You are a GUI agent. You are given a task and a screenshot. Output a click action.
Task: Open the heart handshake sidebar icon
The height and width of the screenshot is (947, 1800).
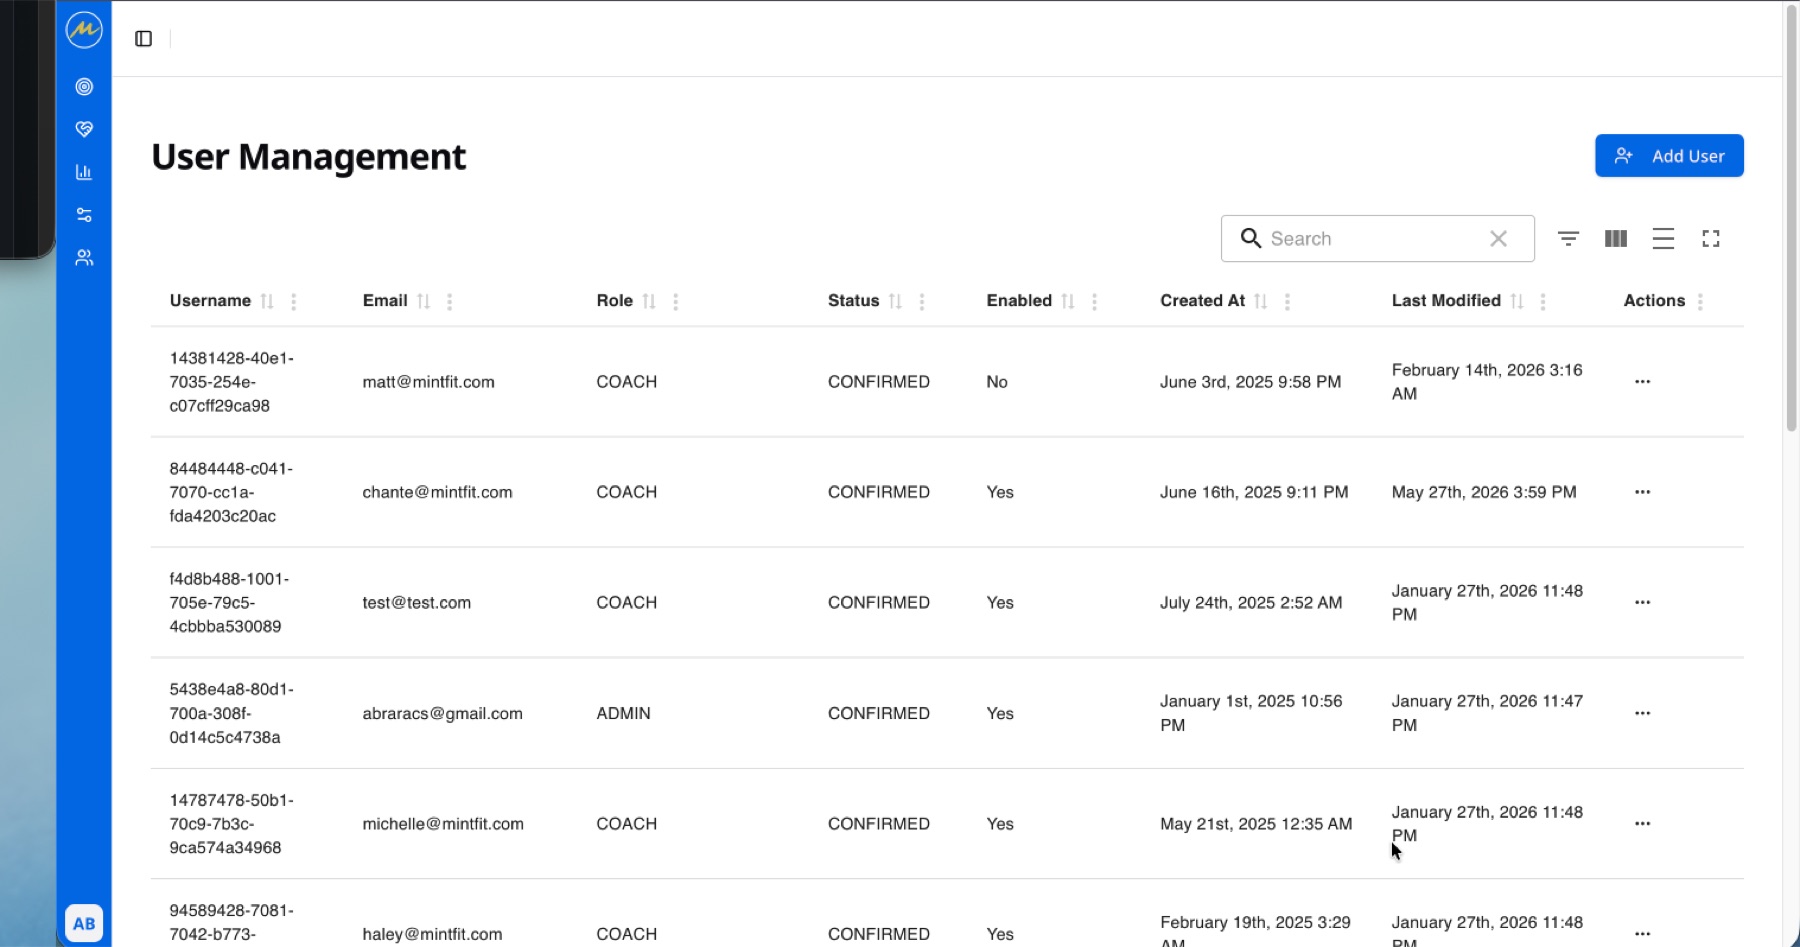click(x=84, y=129)
